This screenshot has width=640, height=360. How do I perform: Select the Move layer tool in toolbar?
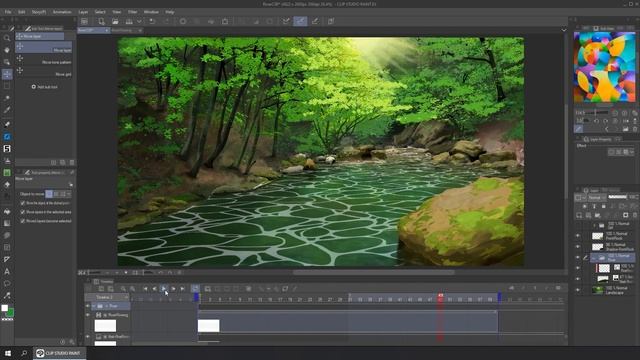tap(7, 74)
